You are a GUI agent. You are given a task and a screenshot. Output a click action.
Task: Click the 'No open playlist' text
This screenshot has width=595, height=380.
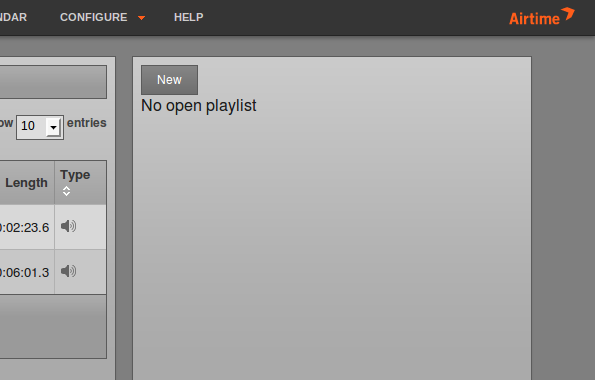click(198, 106)
